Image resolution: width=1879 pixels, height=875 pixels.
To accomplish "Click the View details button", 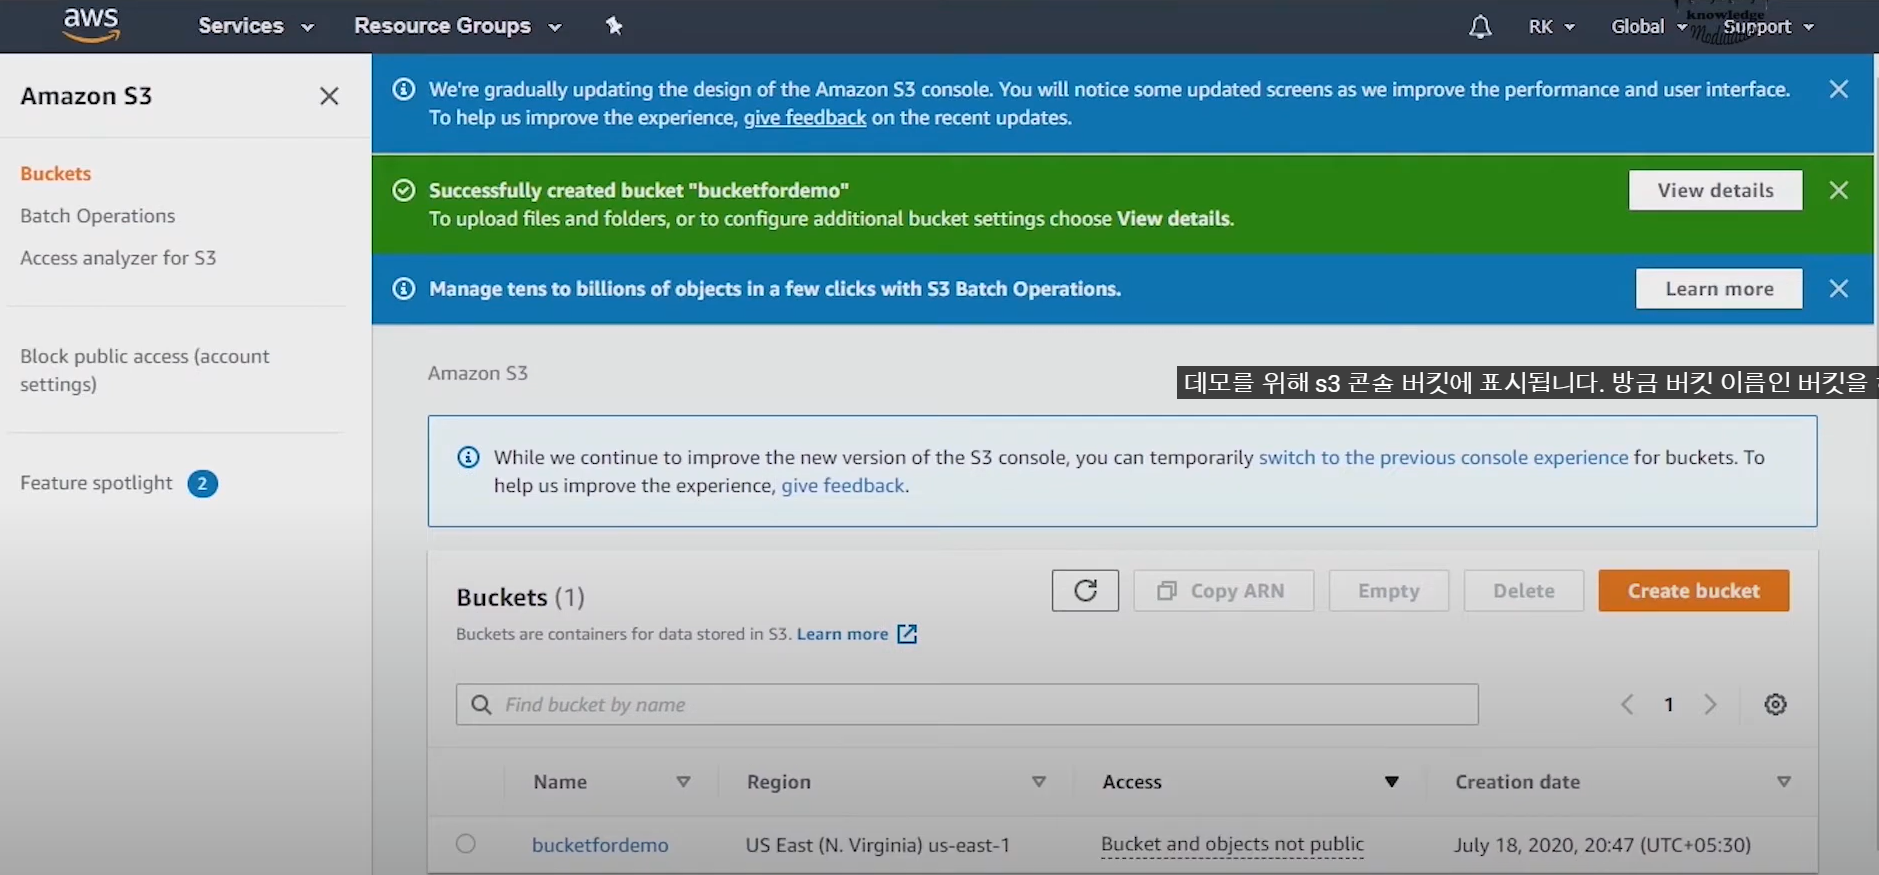I will 1715,190.
